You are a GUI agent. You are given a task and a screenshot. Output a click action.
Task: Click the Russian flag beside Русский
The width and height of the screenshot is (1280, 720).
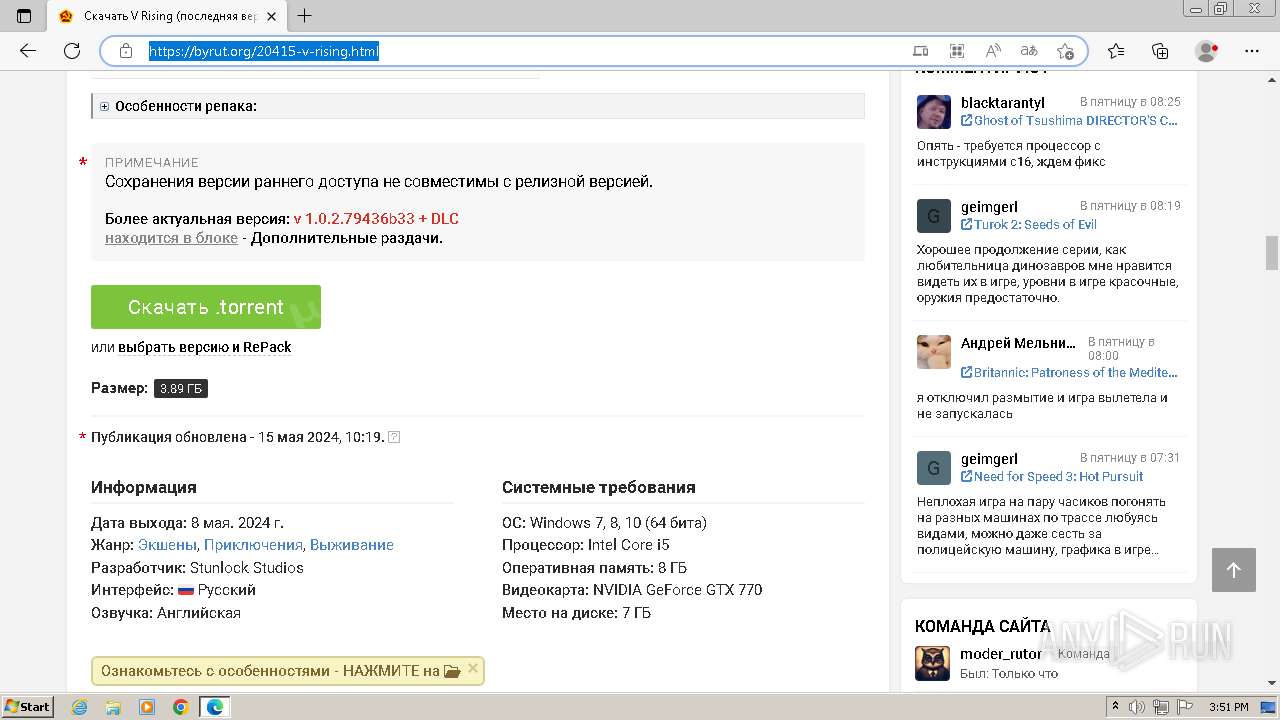point(186,590)
